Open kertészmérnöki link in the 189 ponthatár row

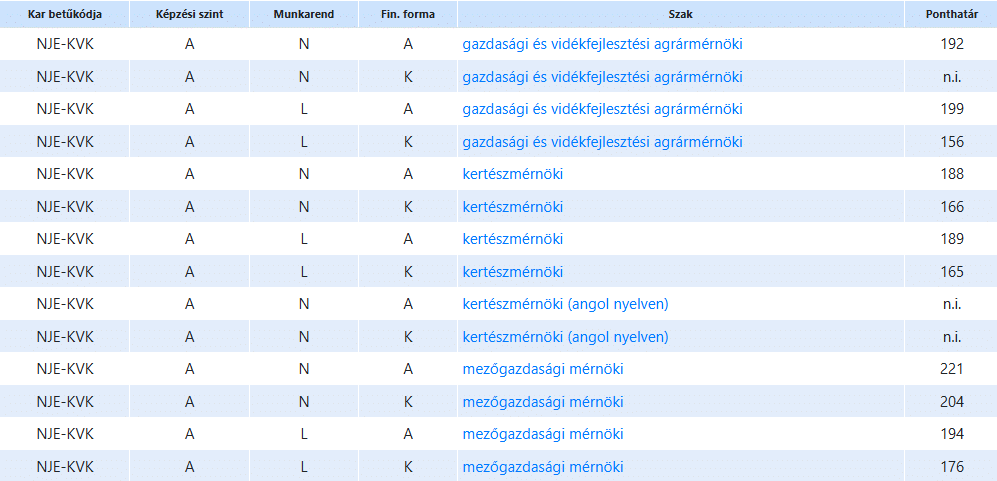tap(513, 239)
